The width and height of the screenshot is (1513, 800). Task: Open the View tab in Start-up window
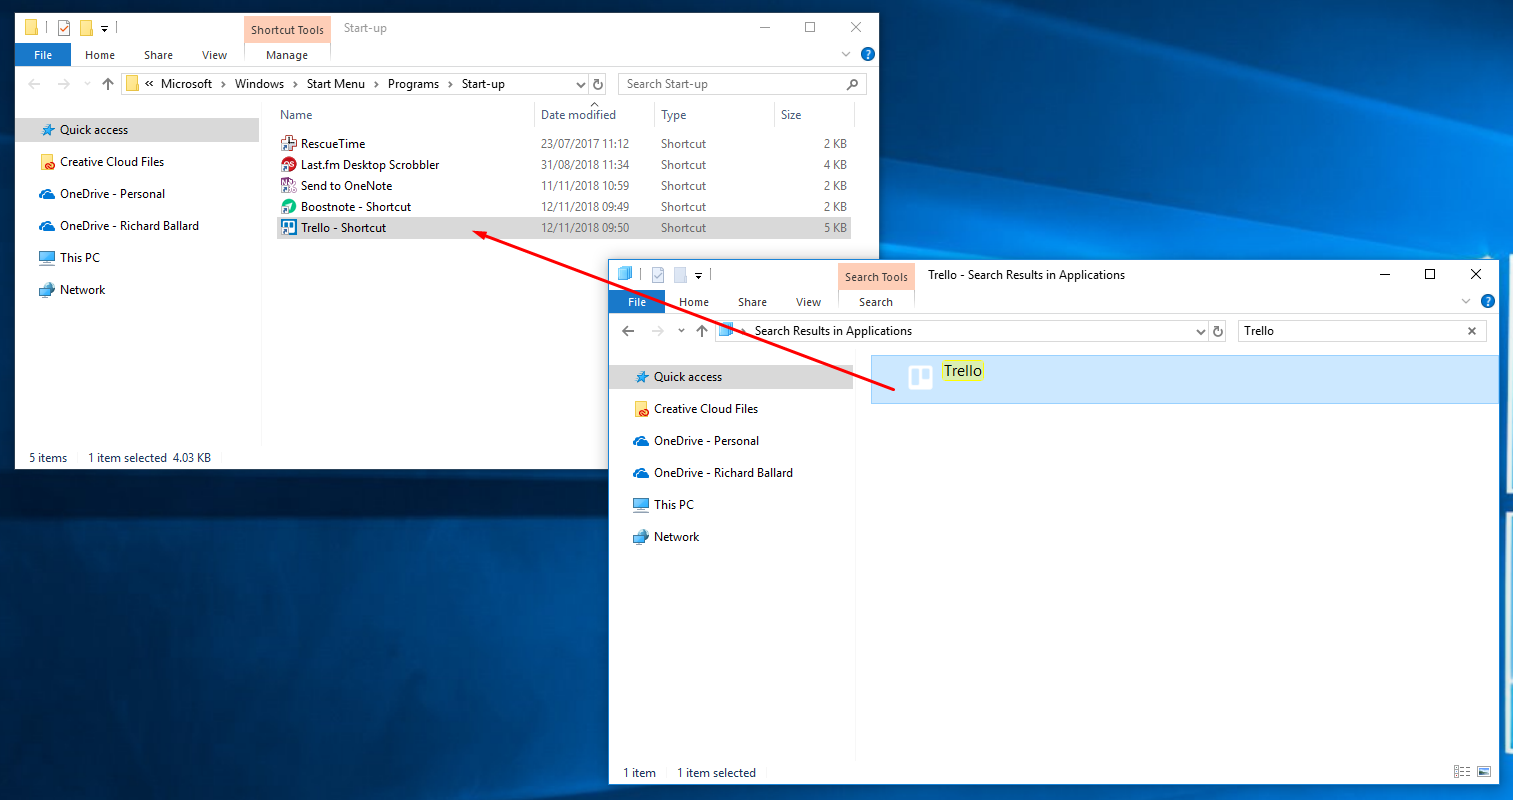[x=214, y=55]
